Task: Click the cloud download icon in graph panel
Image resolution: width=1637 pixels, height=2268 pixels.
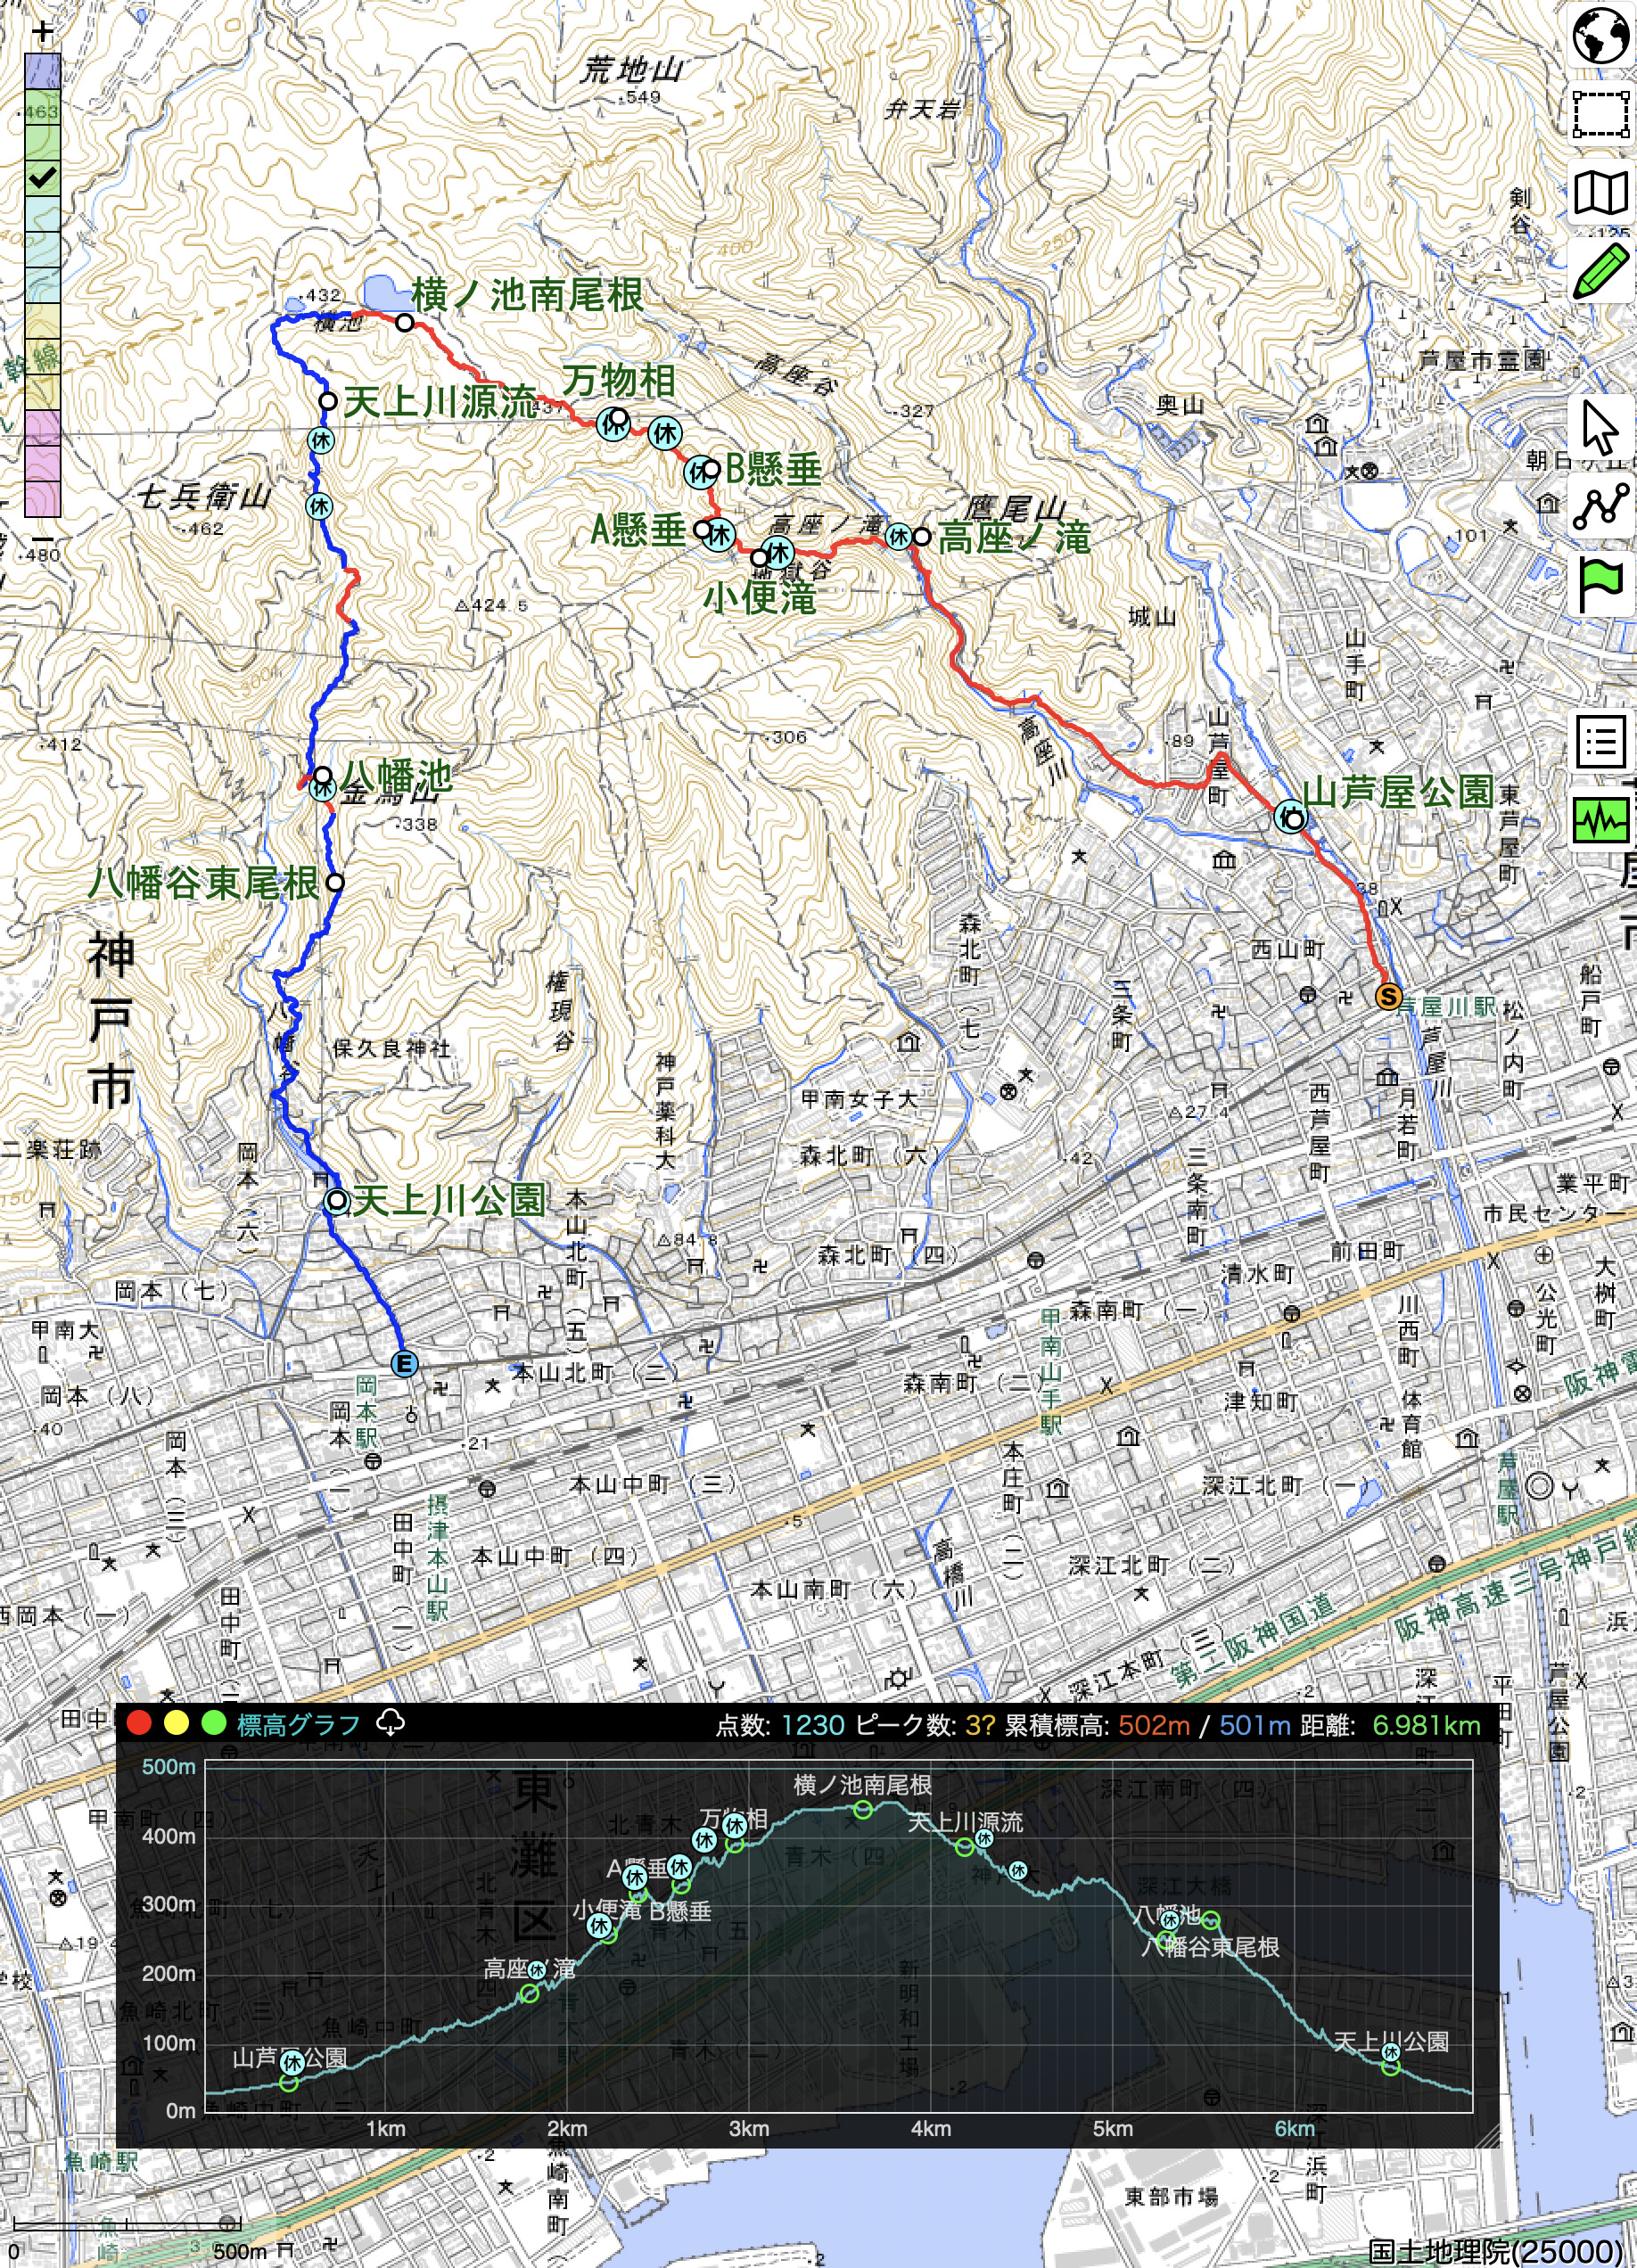Action: (390, 1722)
